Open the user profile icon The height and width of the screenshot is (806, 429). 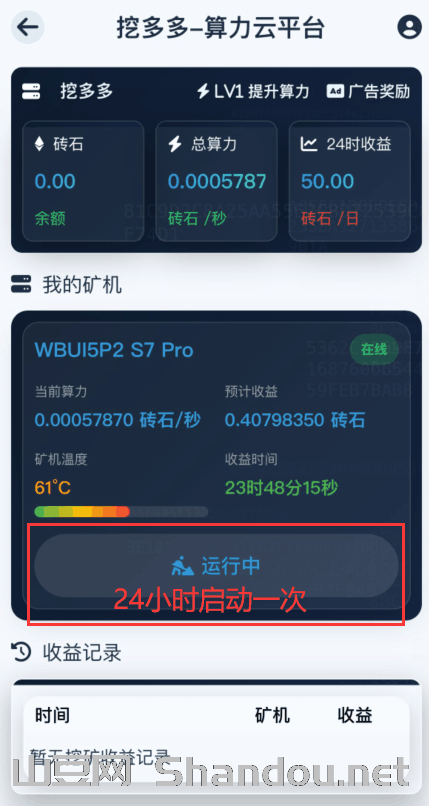tap(409, 27)
